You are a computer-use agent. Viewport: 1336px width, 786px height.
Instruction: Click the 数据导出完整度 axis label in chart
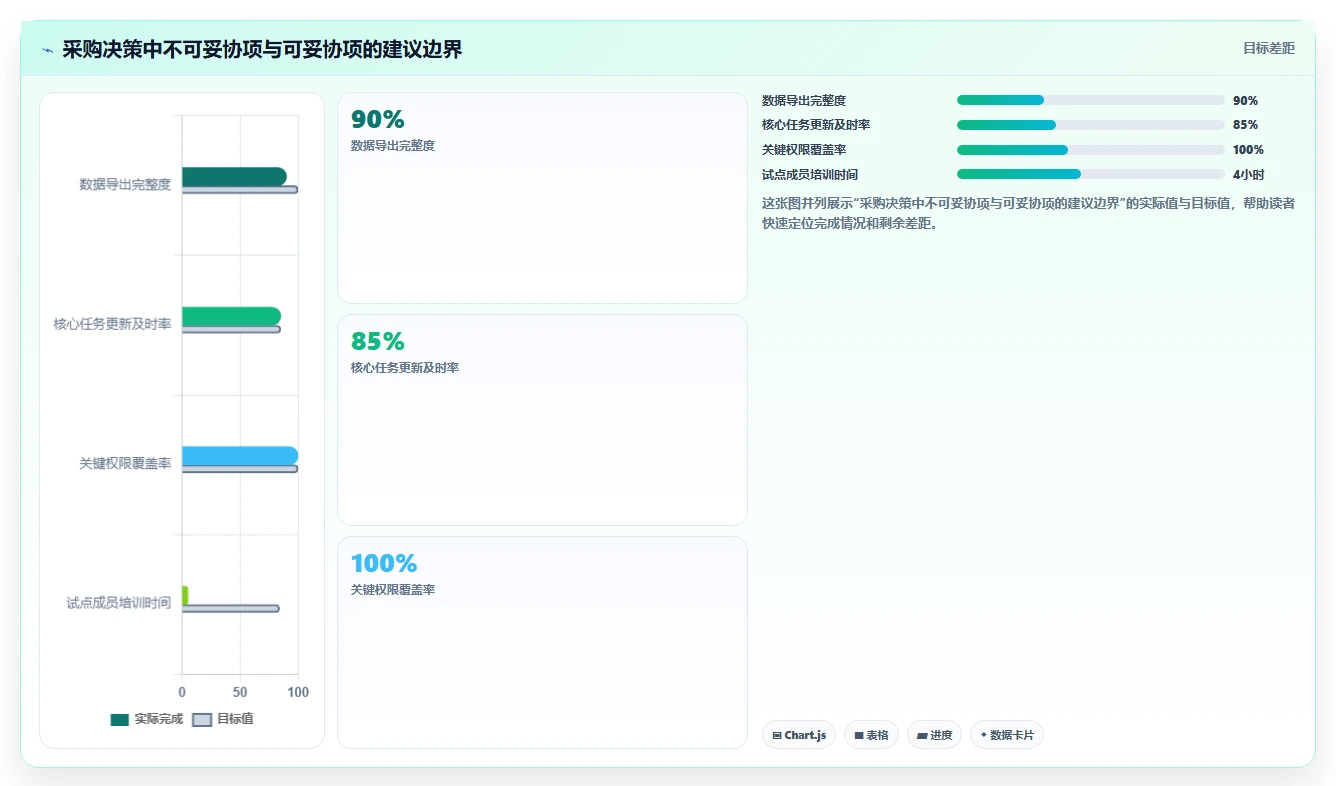[125, 184]
